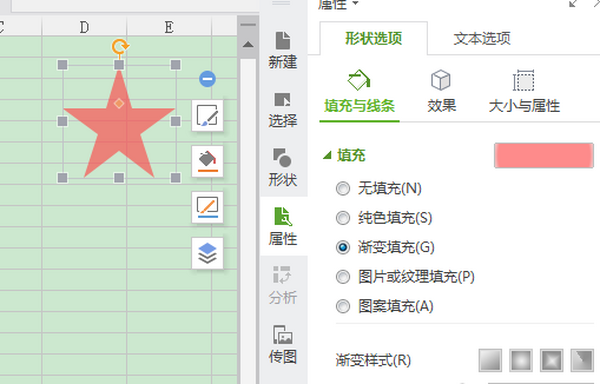Image resolution: width=600 pixels, height=384 pixels.
Task: Open the 形状 sidebar tool
Action: point(283,168)
